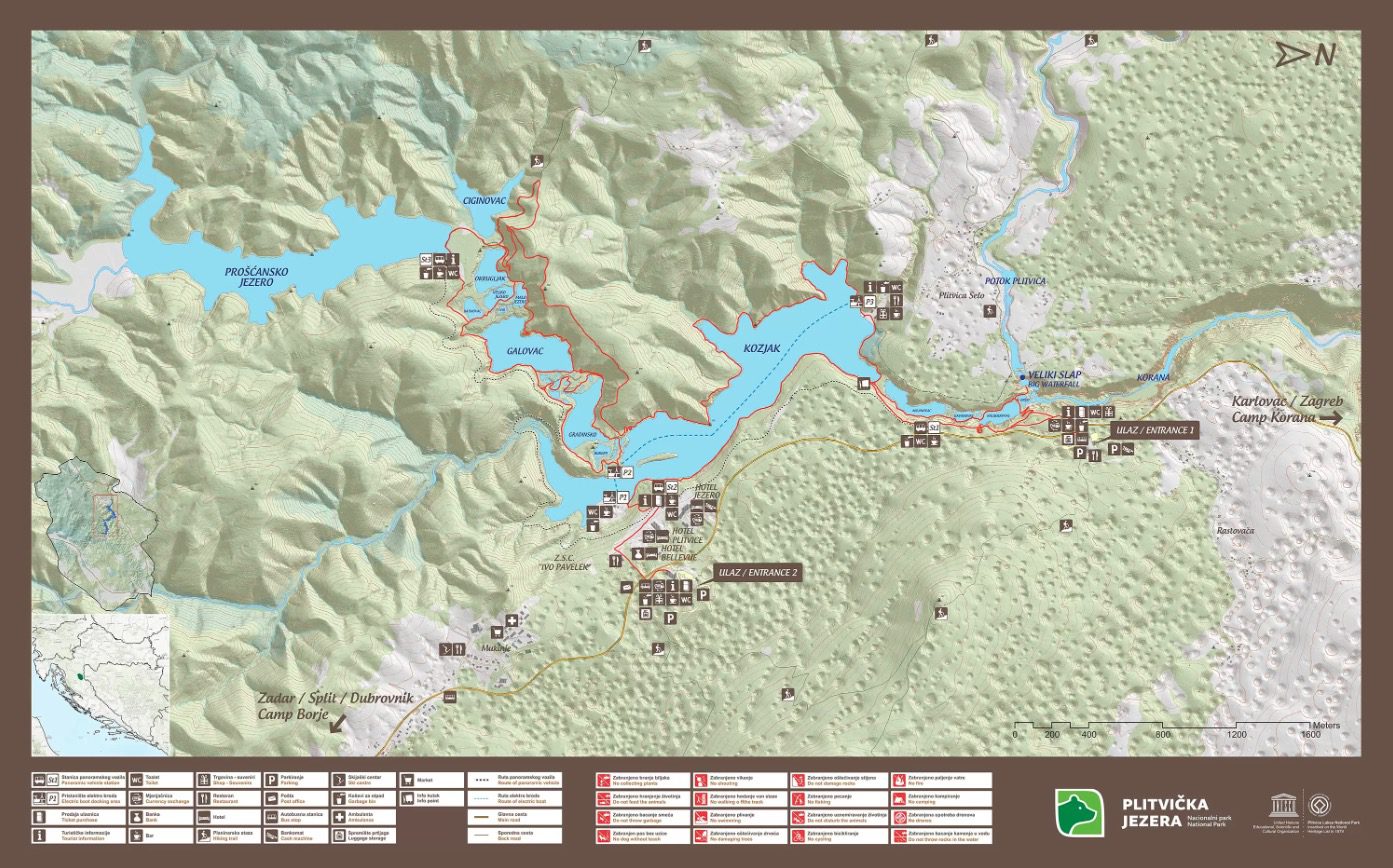
Task: Click the Market cart icon in legend
Action: coord(408,779)
